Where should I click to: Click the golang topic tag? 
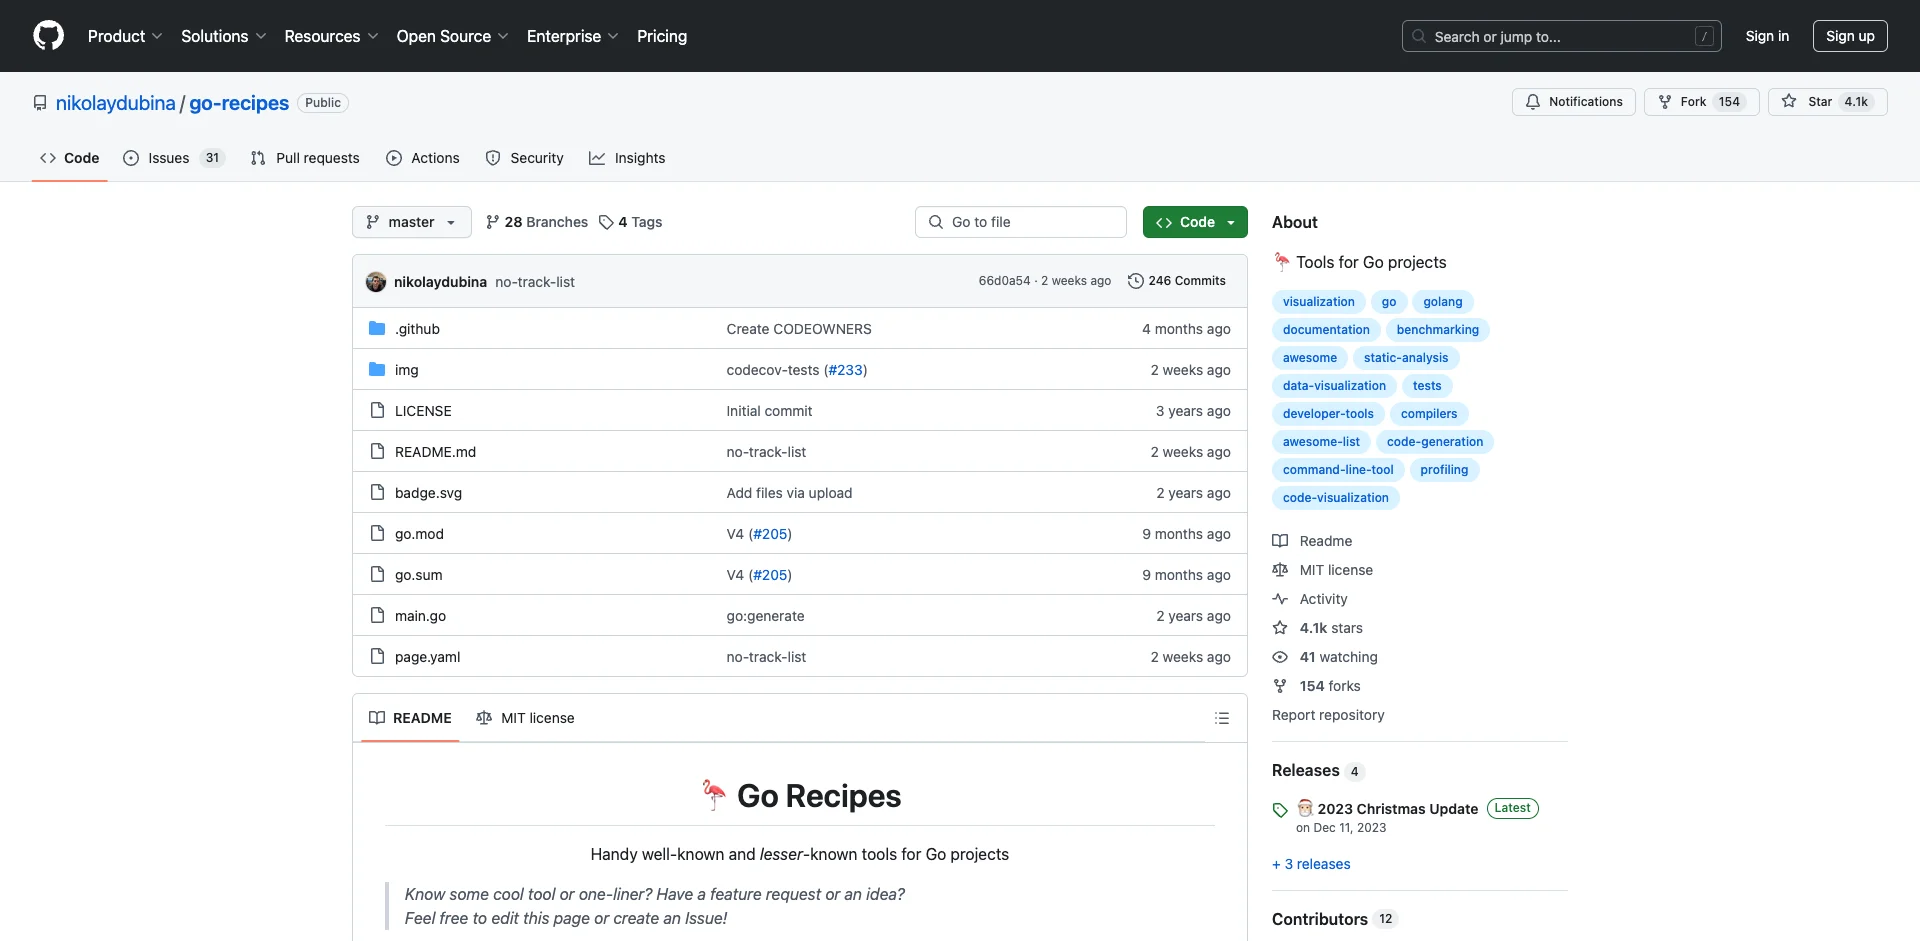1442,302
